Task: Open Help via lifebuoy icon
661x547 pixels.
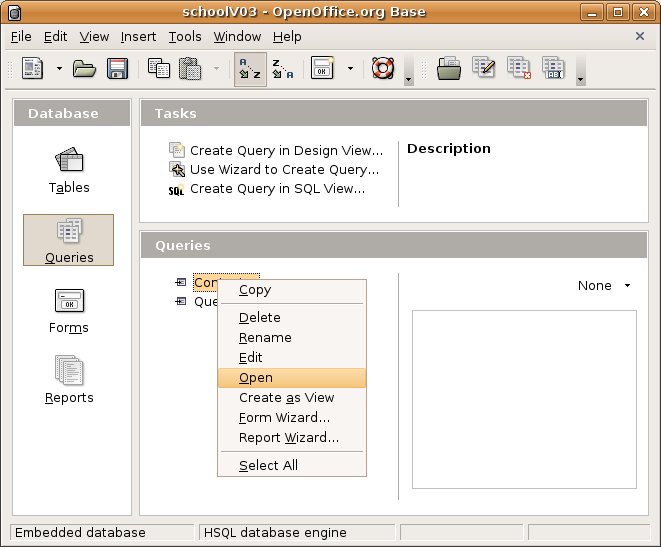Action: [383, 69]
